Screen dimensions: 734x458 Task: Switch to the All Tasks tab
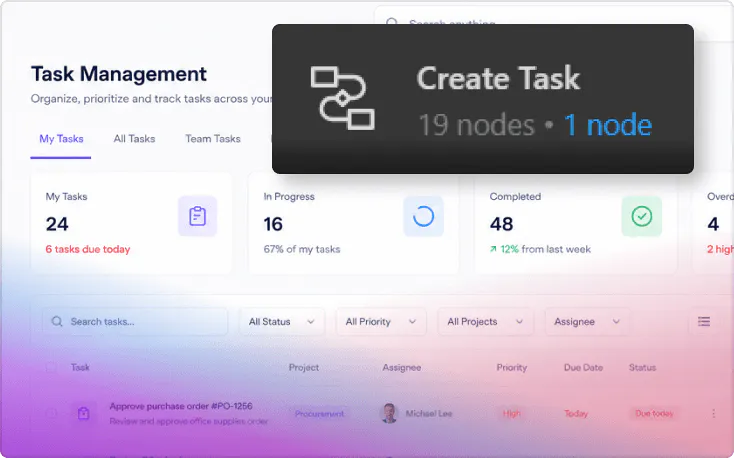click(134, 139)
